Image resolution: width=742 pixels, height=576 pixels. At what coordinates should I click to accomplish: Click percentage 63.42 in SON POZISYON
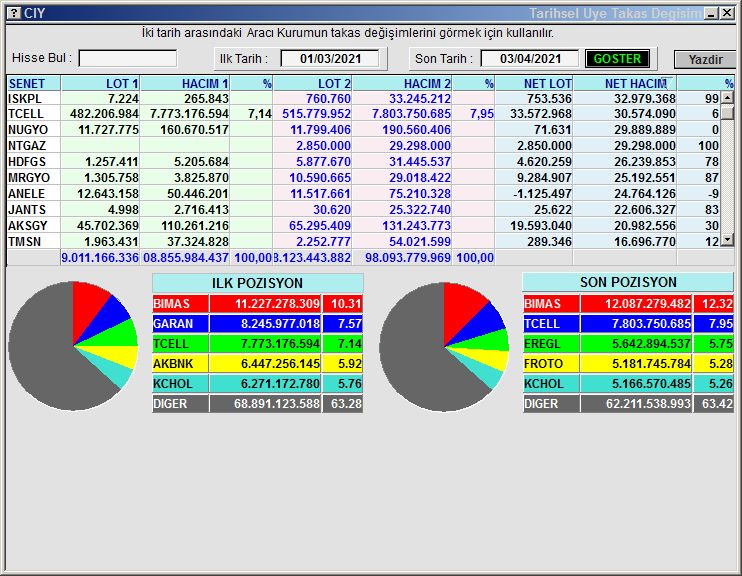(717, 404)
